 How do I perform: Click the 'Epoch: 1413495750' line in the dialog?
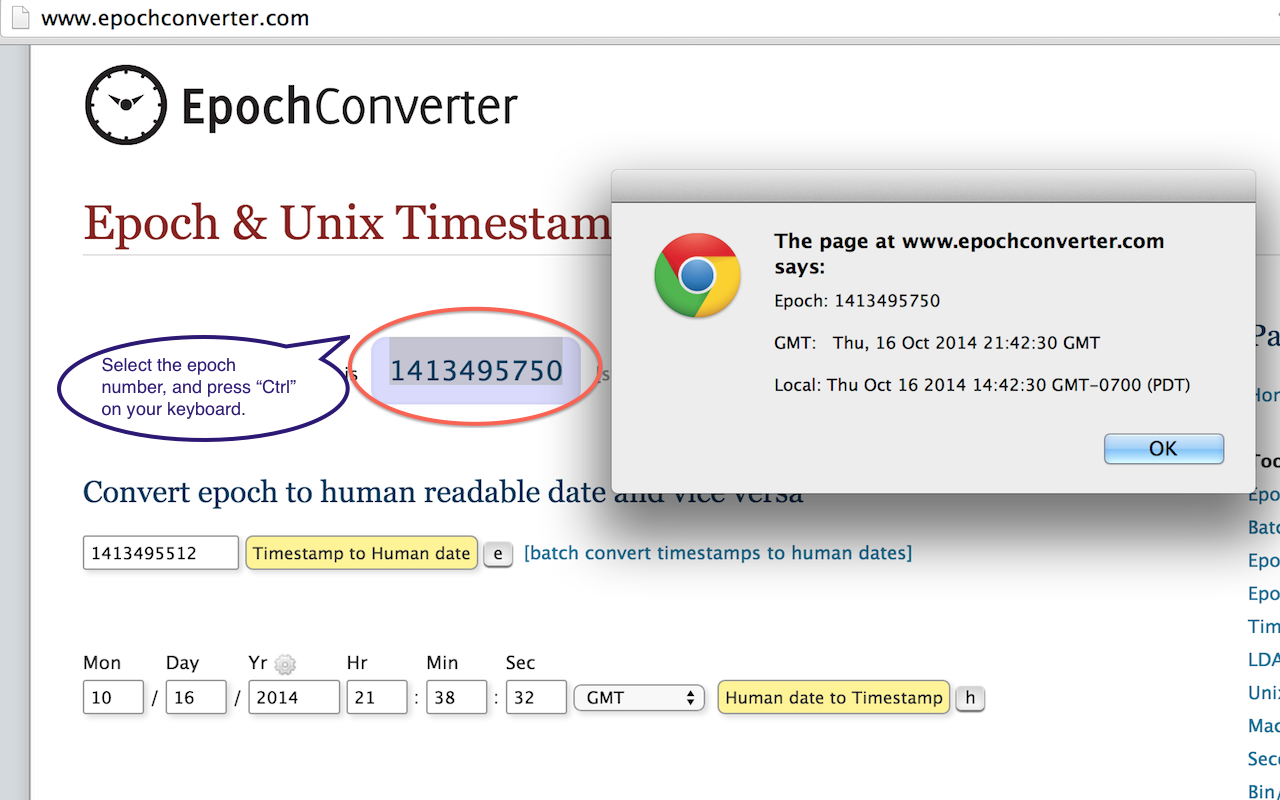(857, 301)
